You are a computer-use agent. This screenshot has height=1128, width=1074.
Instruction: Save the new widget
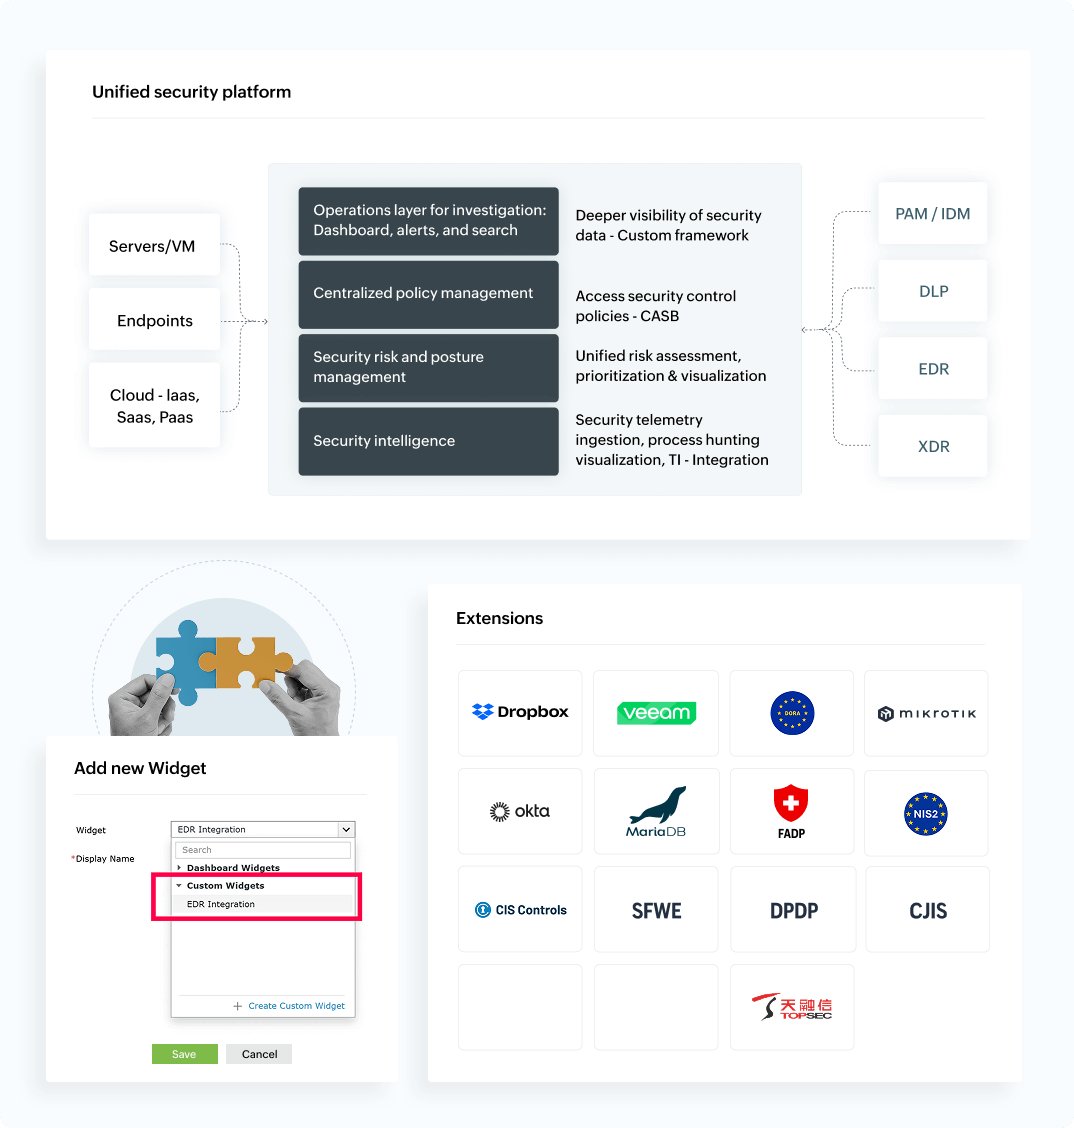pyautogui.click(x=185, y=1054)
